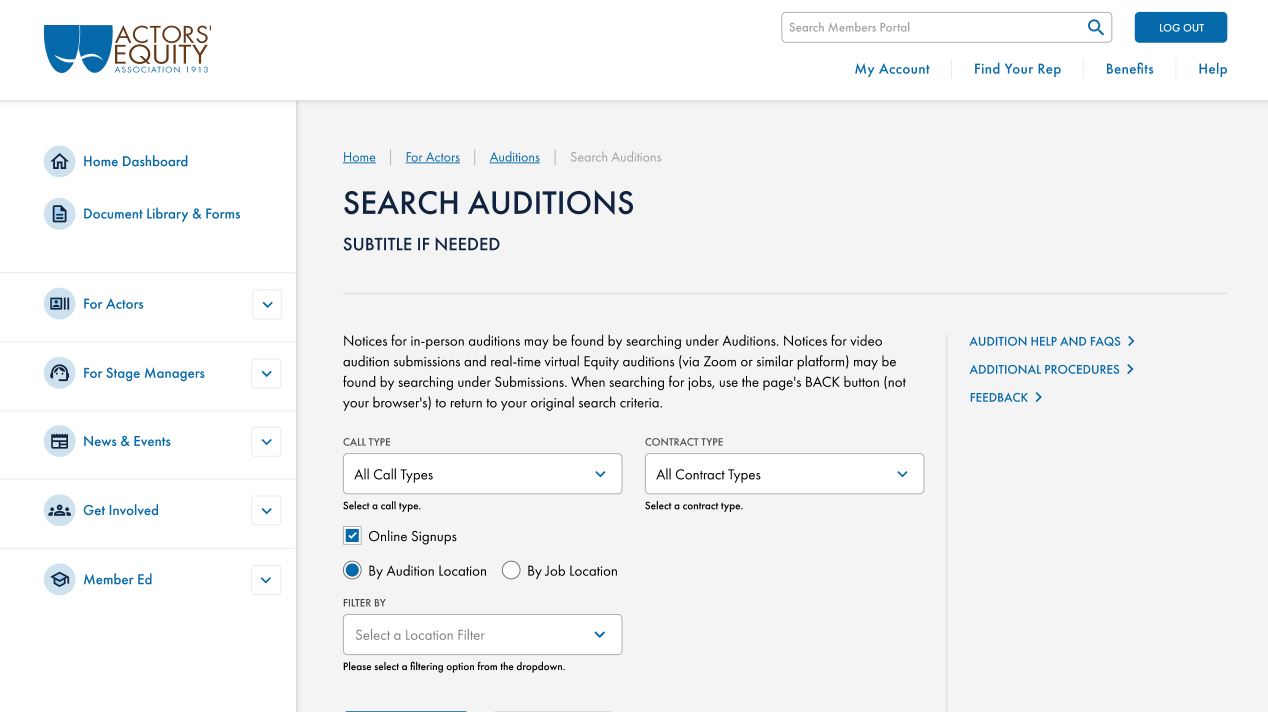Open the For Stage Managers sidebar icon
Image resolution: width=1268 pixels, height=712 pixels.
click(x=59, y=373)
